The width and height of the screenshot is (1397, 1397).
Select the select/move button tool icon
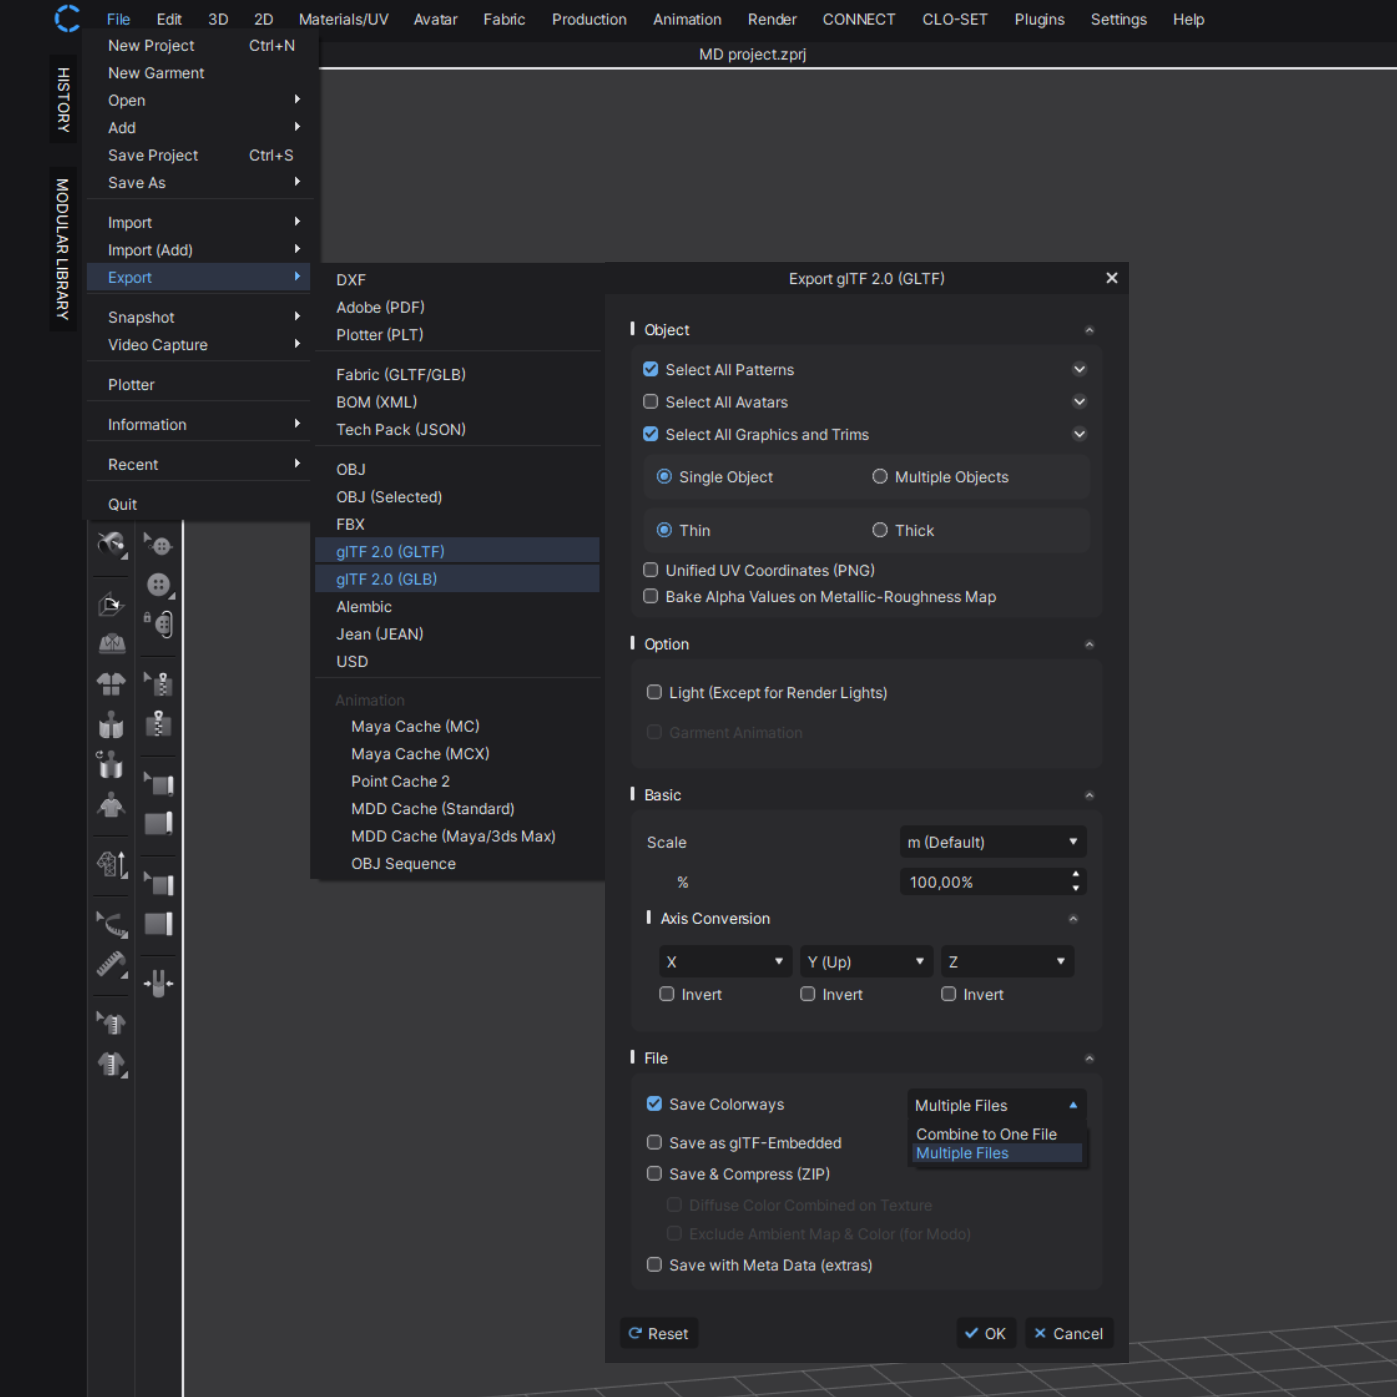(x=158, y=544)
